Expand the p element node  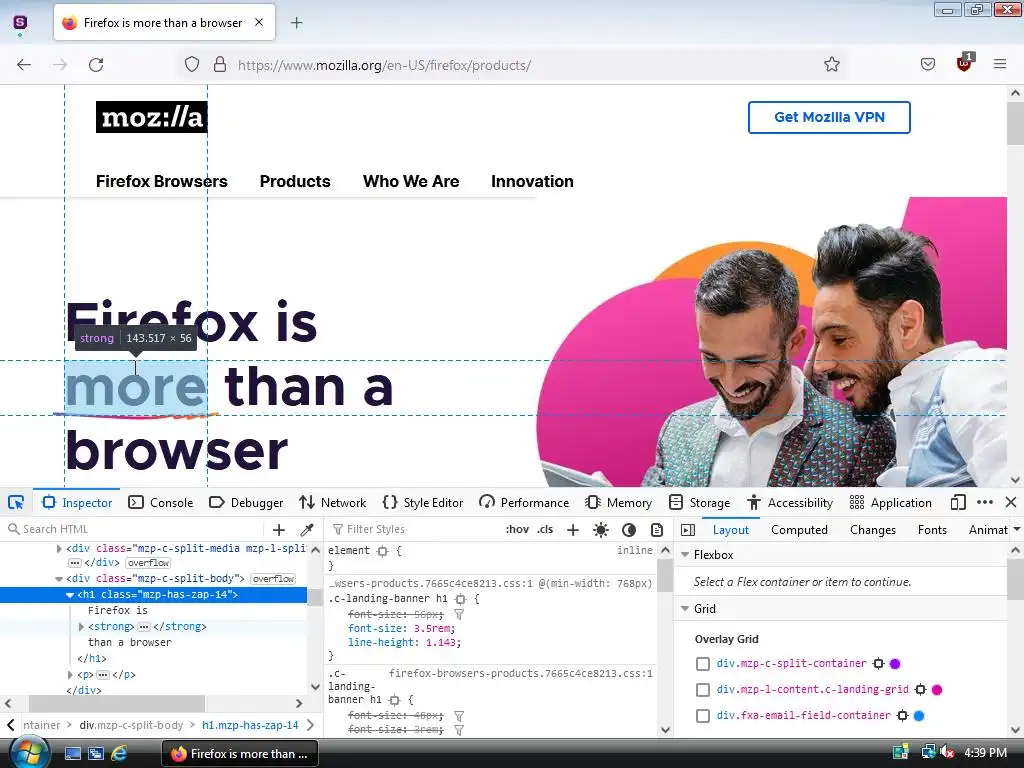(70, 675)
